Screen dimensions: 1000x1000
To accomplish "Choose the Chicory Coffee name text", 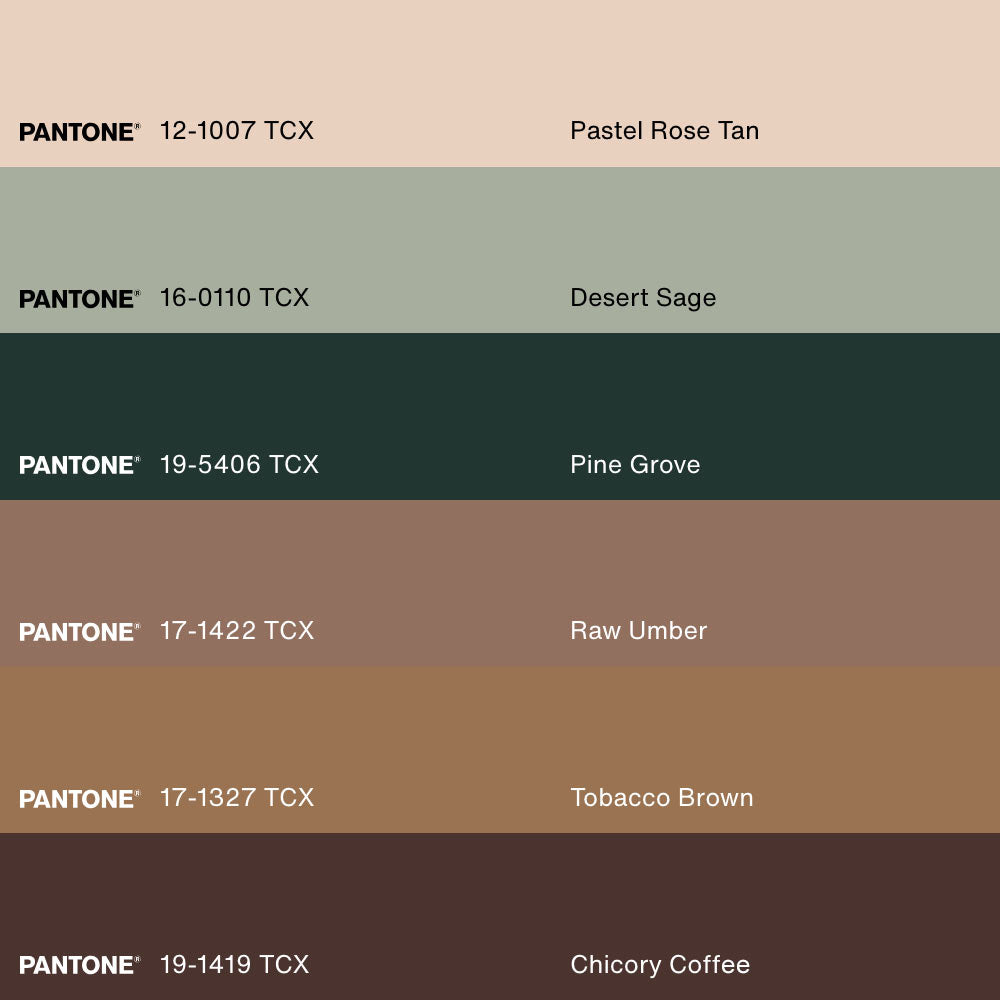I will click(660, 964).
